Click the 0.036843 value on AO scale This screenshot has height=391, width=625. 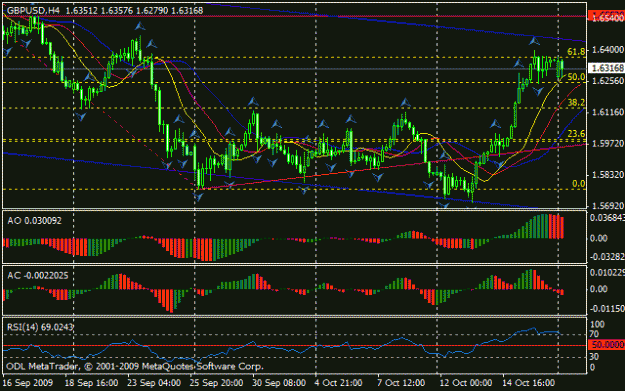coord(607,218)
